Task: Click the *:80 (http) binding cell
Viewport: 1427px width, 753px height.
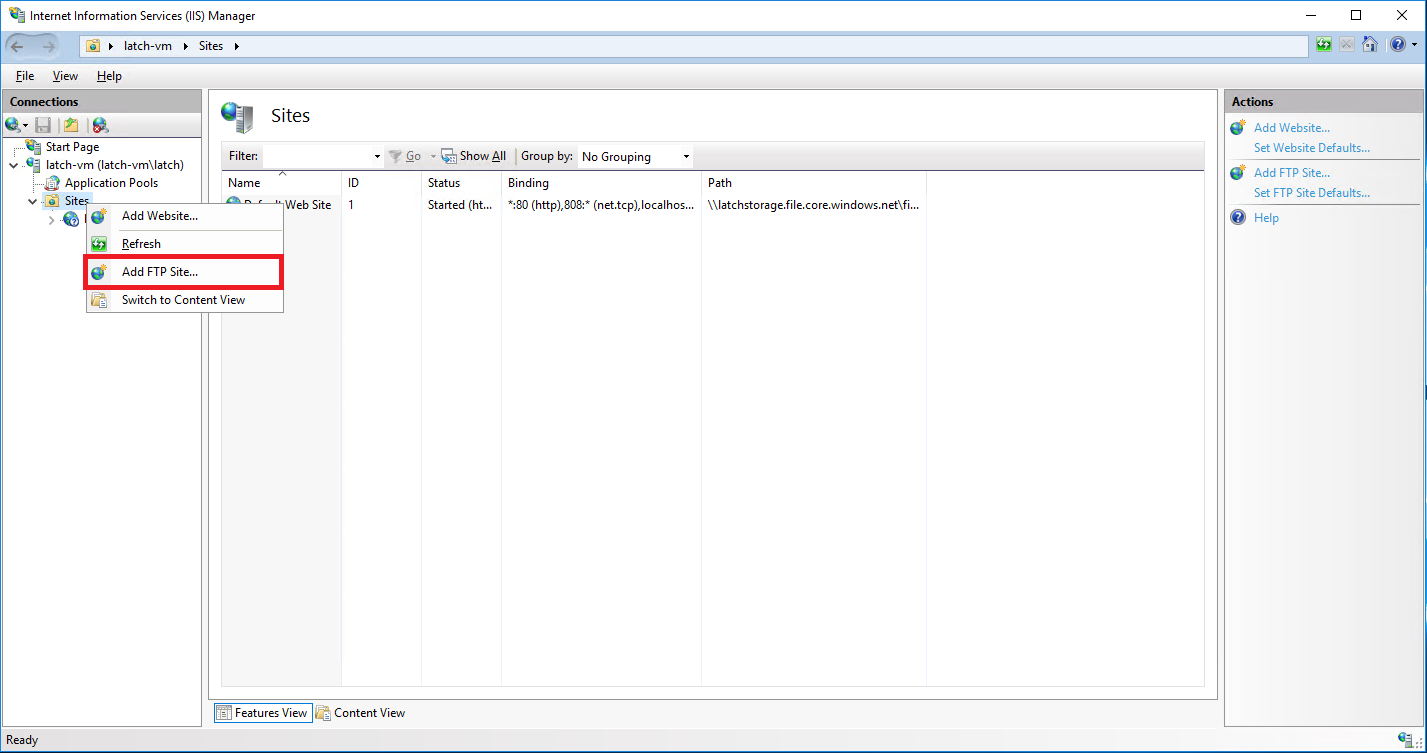Action: point(600,205)
